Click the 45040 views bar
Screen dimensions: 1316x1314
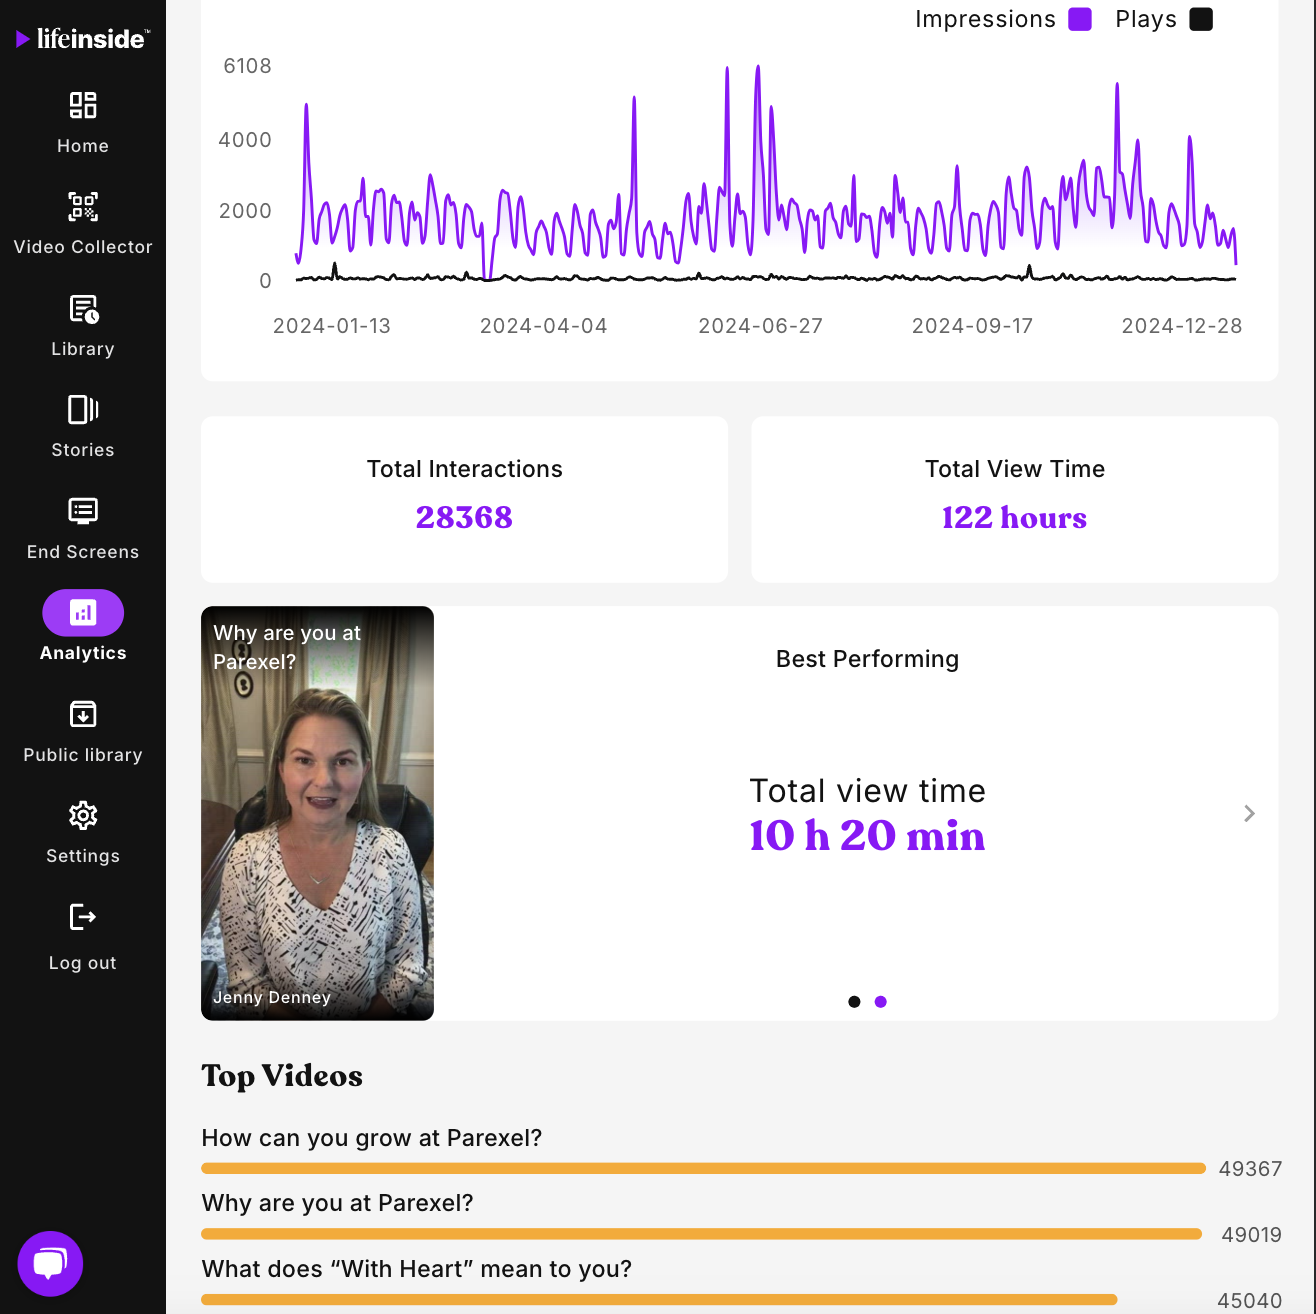click(659, 1300)
